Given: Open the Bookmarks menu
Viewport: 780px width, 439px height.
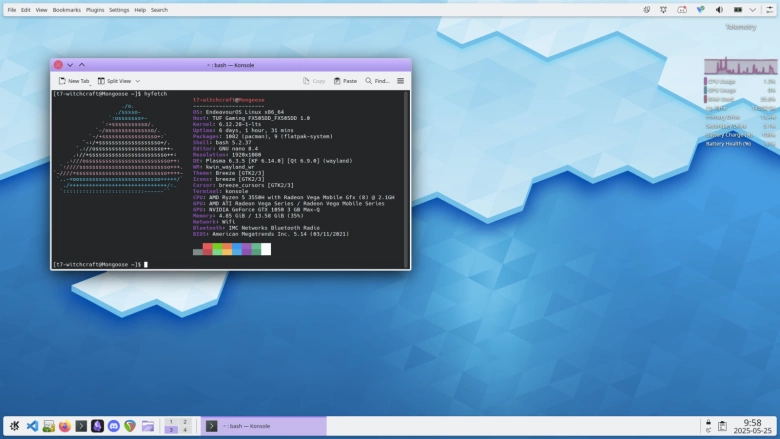Looking at the screenshot, I should coord(67,10).
